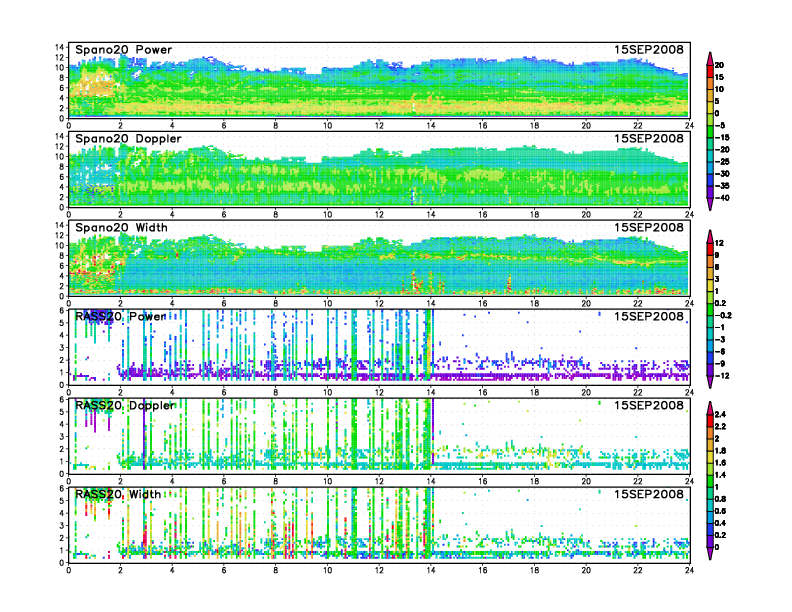Click the -35 label on the top colorbar

[722, 186]
